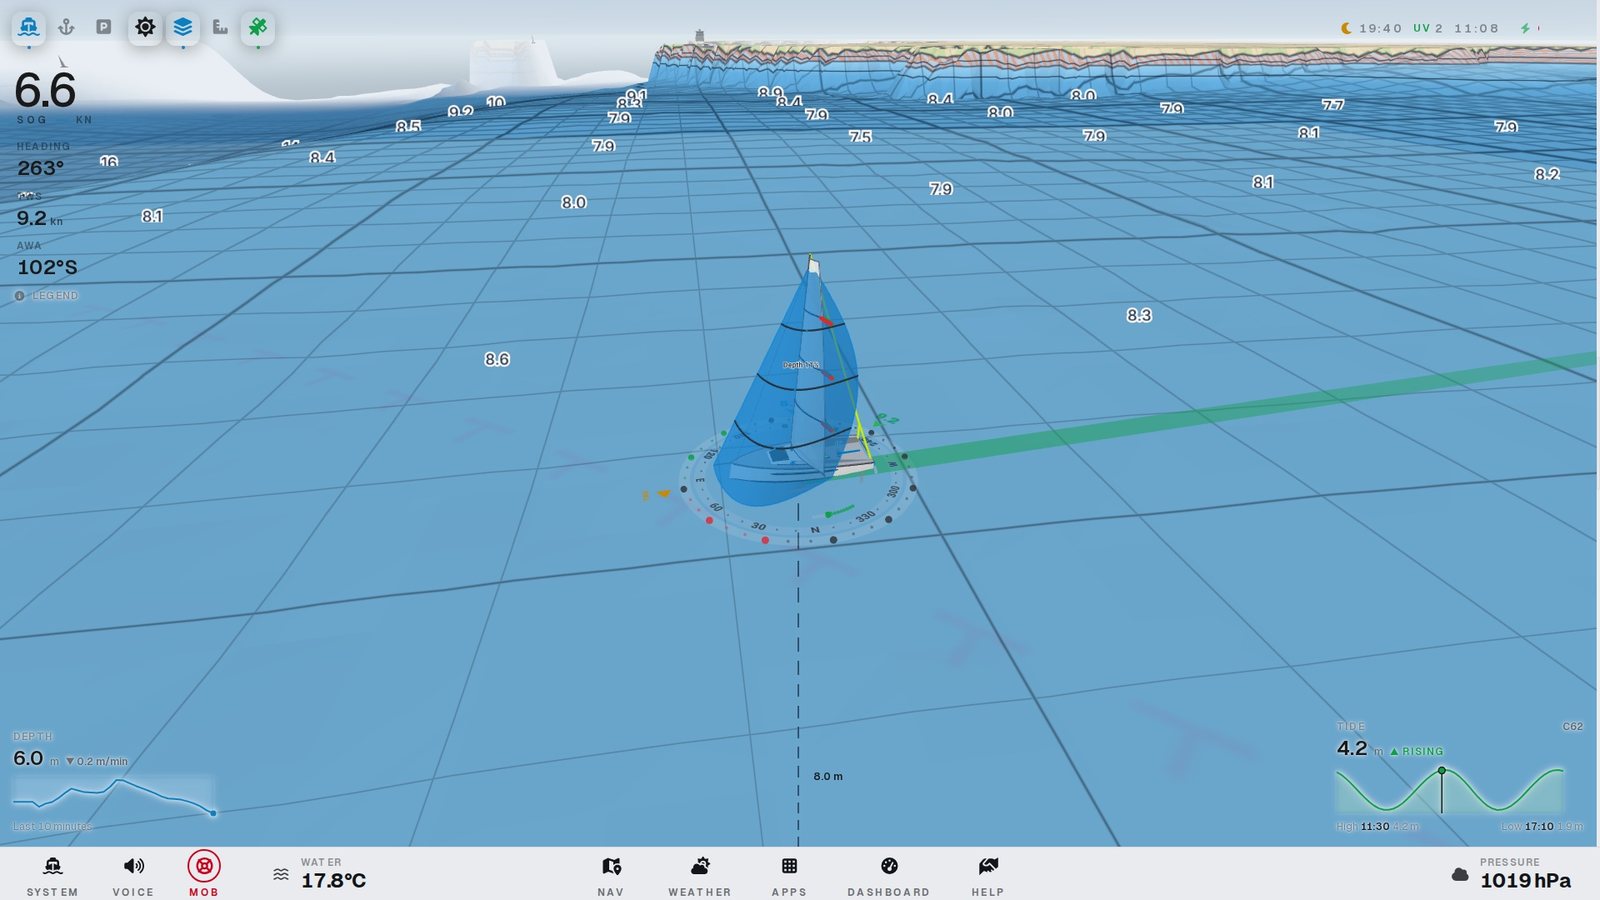Open the Dashboard tab
Screen dimensions: 1600x900
click(889, 875)
